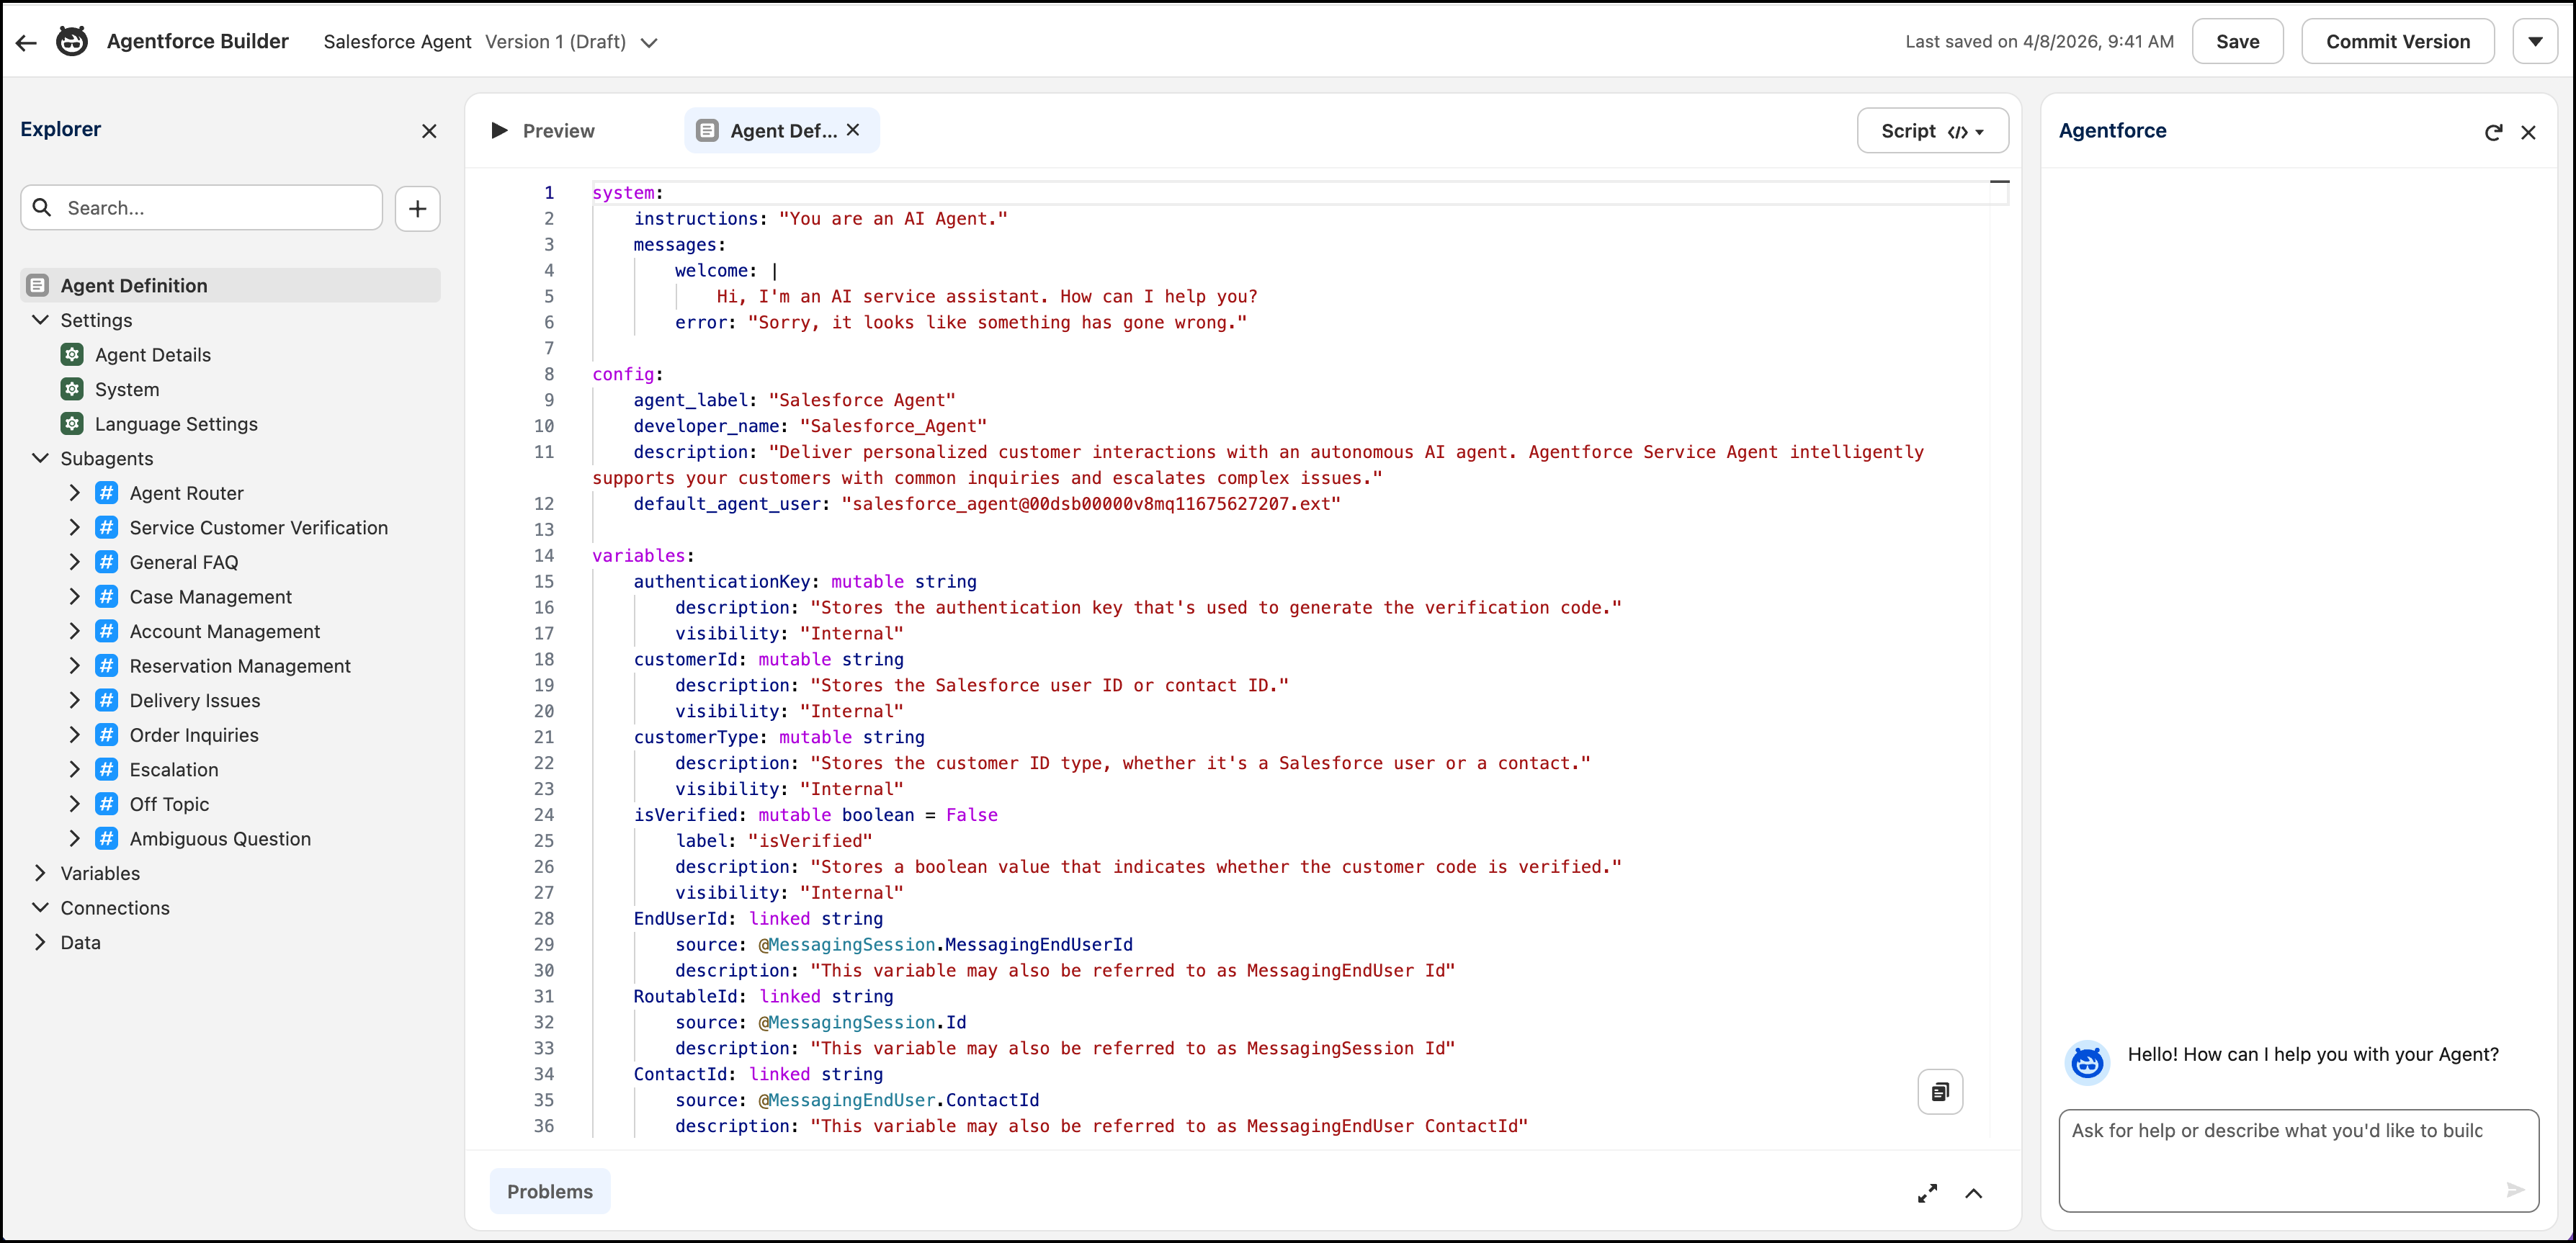Click the Preview play icon
This screenshot has height=1243, width=2576.
(499, 130)
